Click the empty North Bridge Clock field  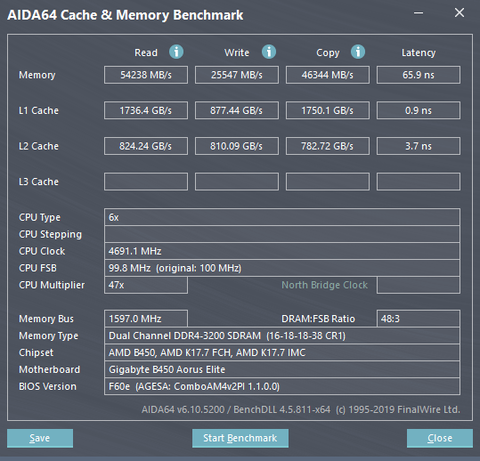pyautogui.click(x=418, y=285)
